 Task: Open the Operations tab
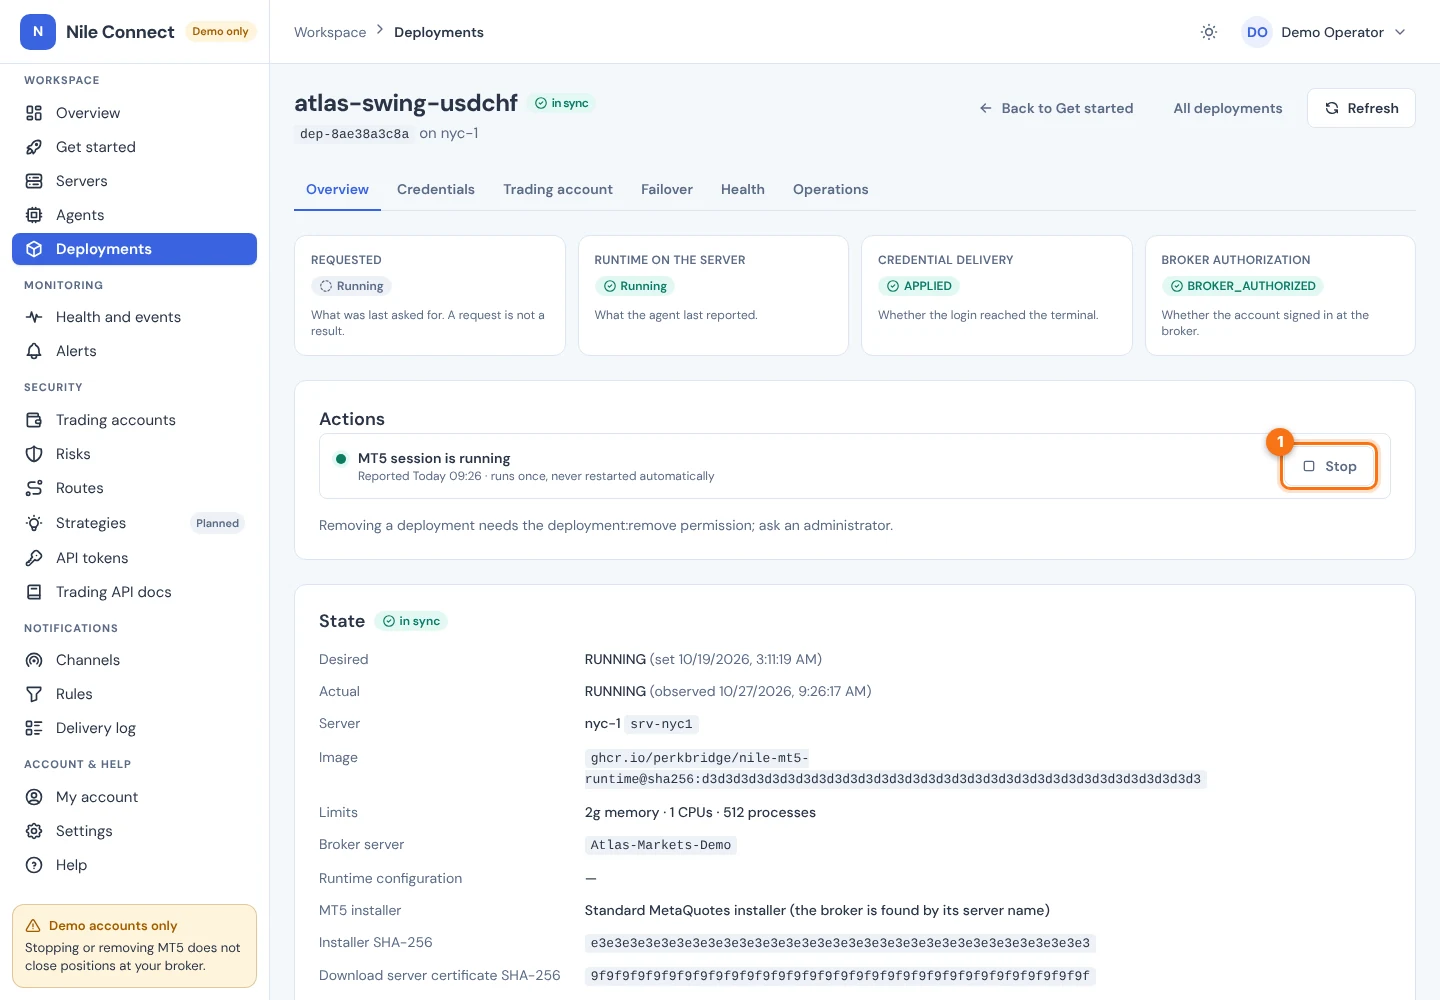pos(831,189)
